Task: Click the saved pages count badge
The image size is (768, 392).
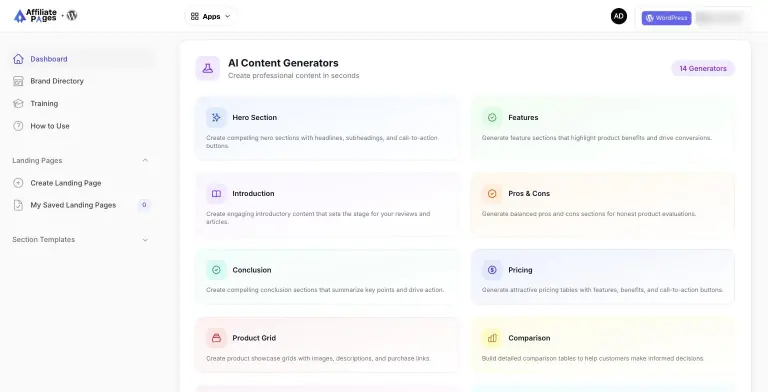Action: coord(144,205)
